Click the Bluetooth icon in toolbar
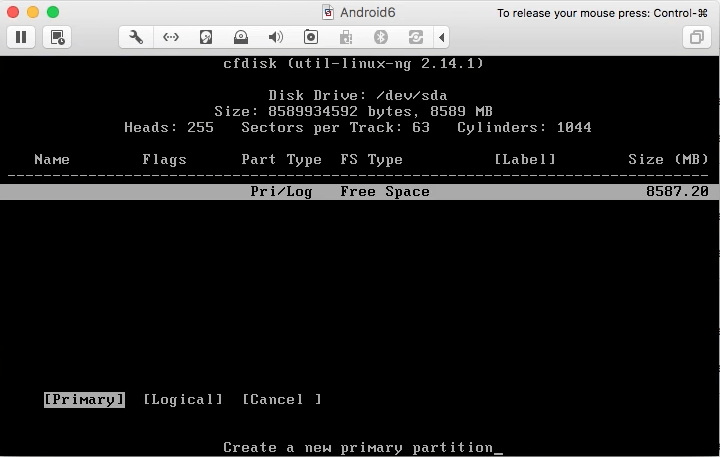720x457 pixels. pos(381,37)
